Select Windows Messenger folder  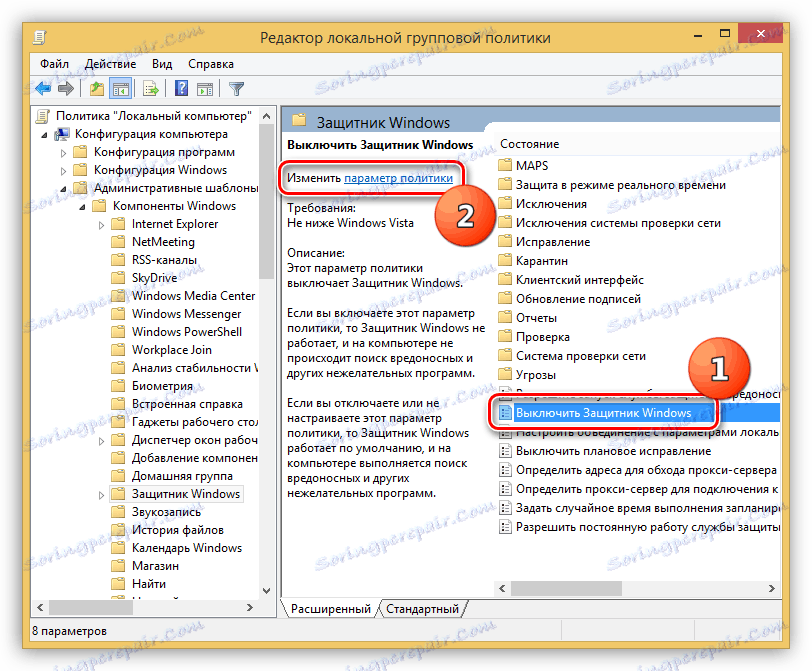[186, 314]
